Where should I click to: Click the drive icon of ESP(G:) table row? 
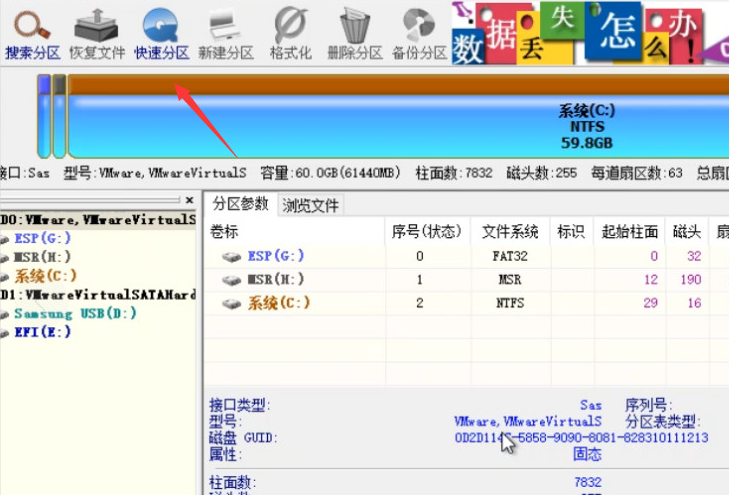(231, 257)
